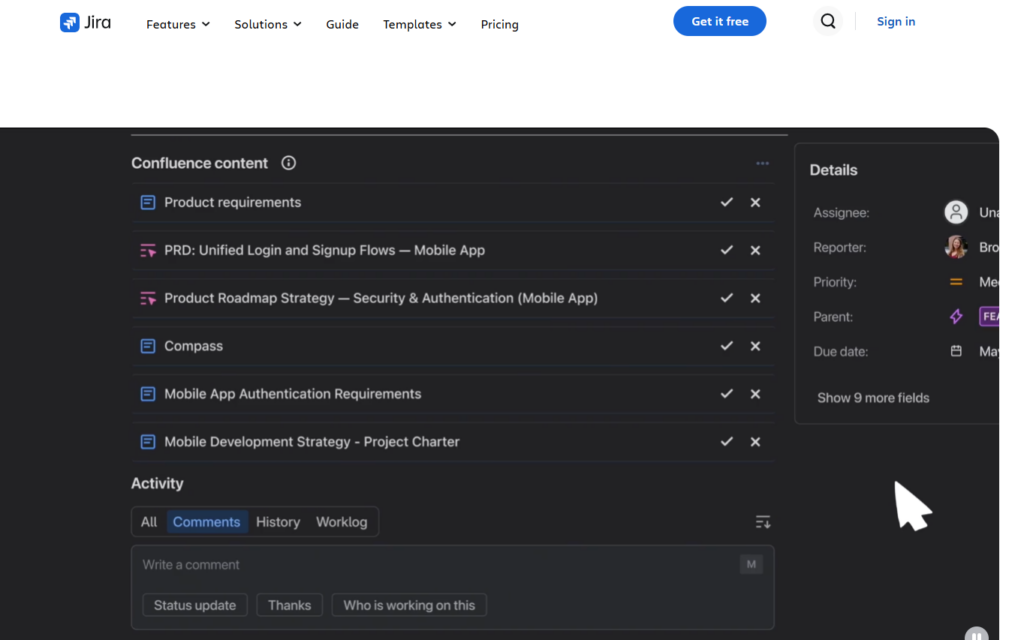The height and width of the screenshot is (640, 1024).
Task: Switch to the Worklog tab
Action: (342, 522)
